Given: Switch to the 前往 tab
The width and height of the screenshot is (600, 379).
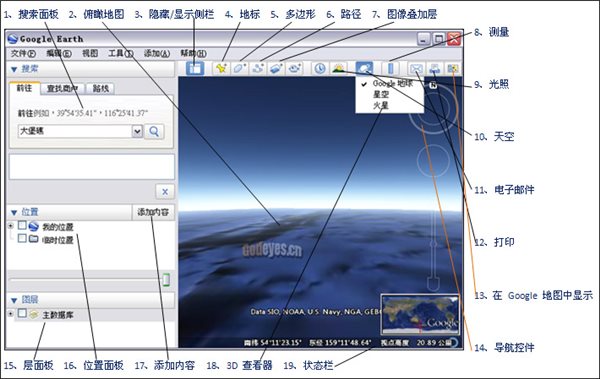Looking at the screenshot, I should (24, 88).
